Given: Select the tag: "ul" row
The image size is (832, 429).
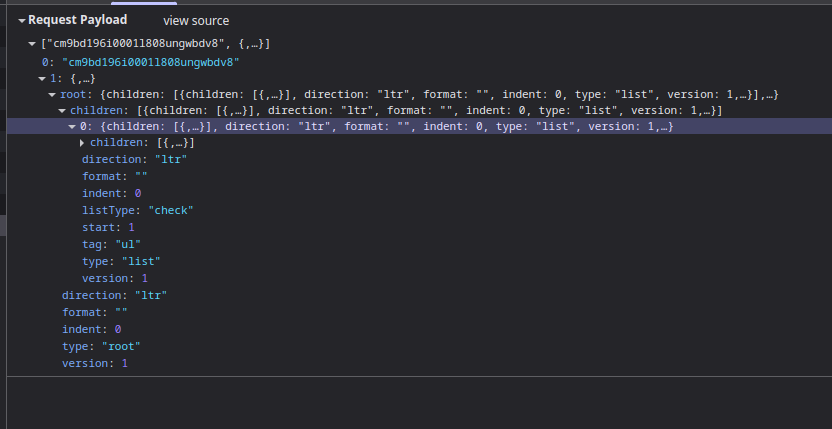Looking at the screenshot, I should 111,244.
